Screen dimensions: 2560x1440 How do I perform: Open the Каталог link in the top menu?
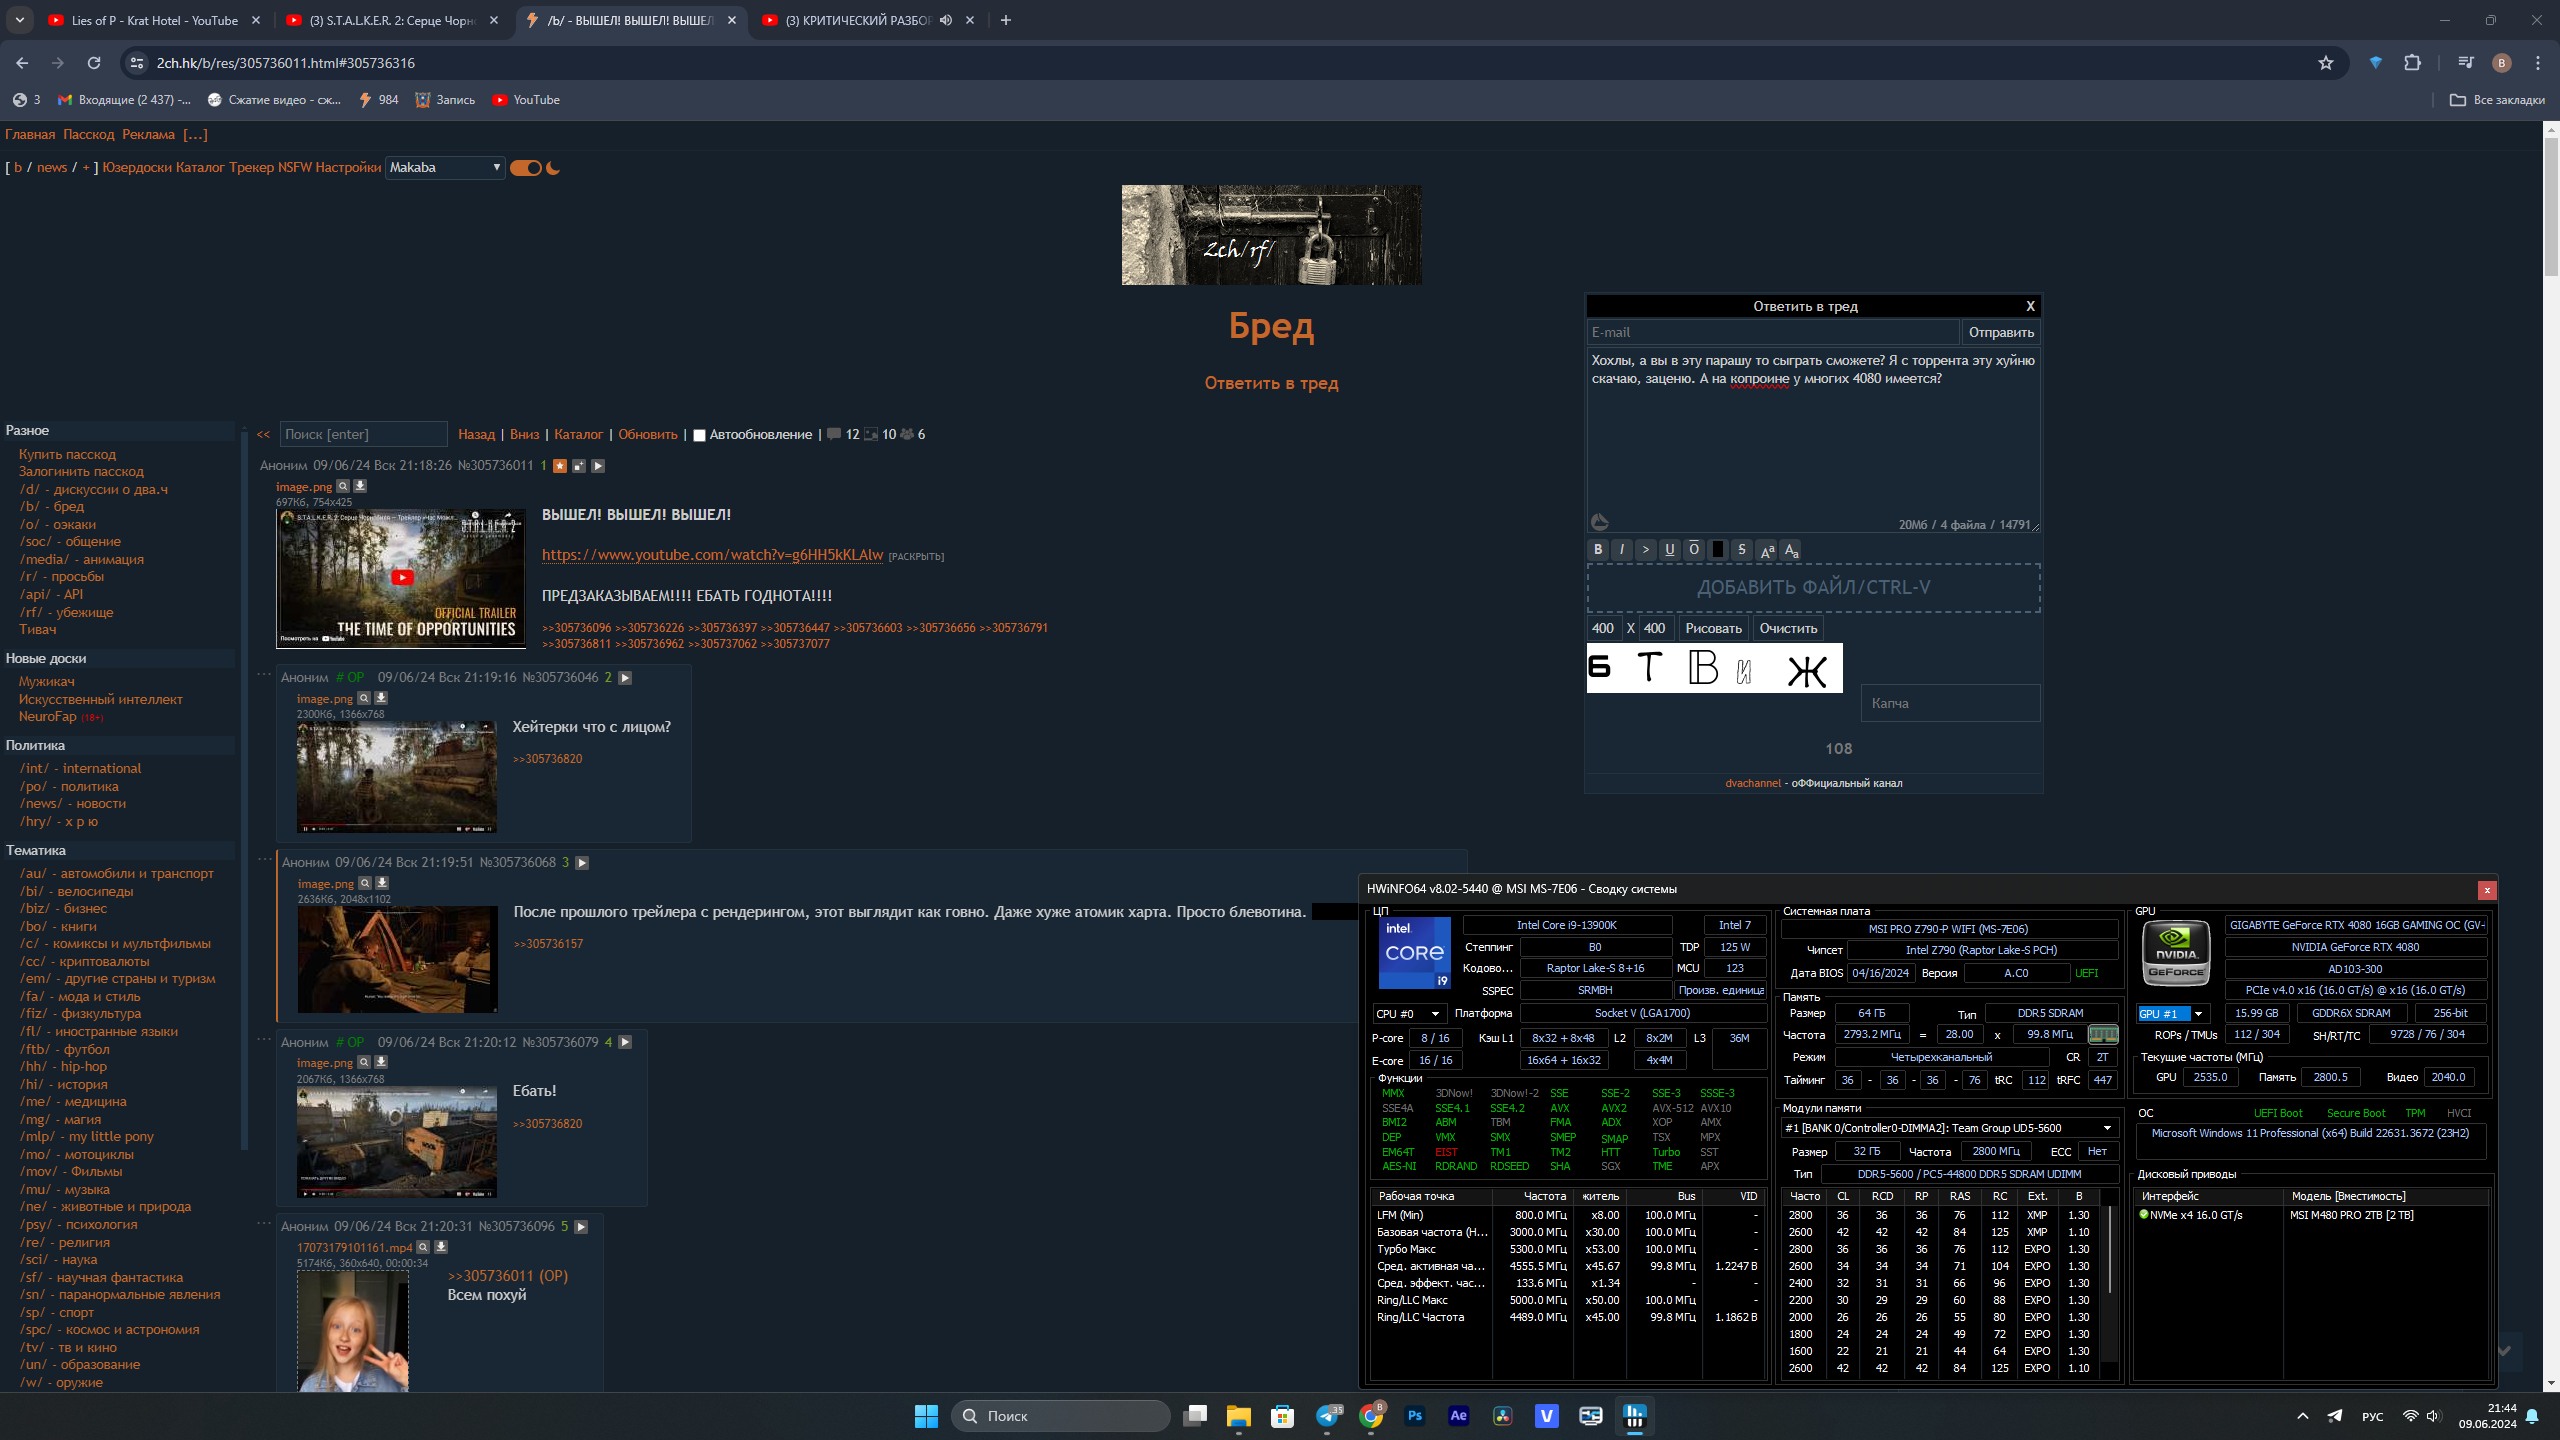[200, 167]
